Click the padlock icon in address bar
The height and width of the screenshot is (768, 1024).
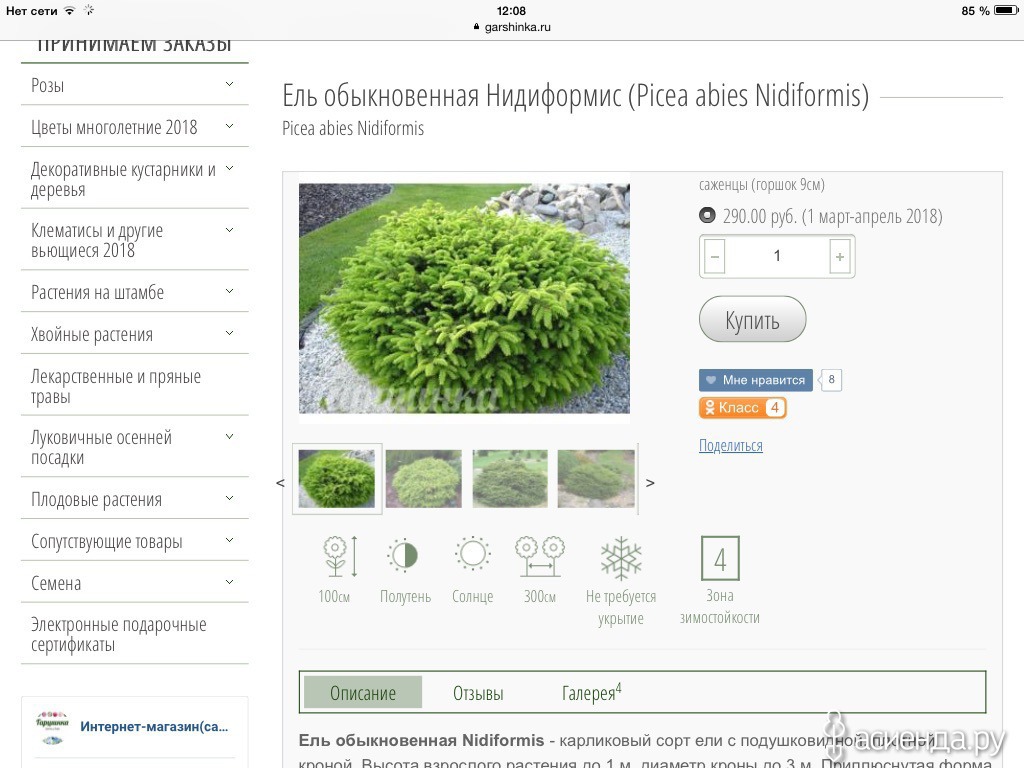click(x=476, y=27)
